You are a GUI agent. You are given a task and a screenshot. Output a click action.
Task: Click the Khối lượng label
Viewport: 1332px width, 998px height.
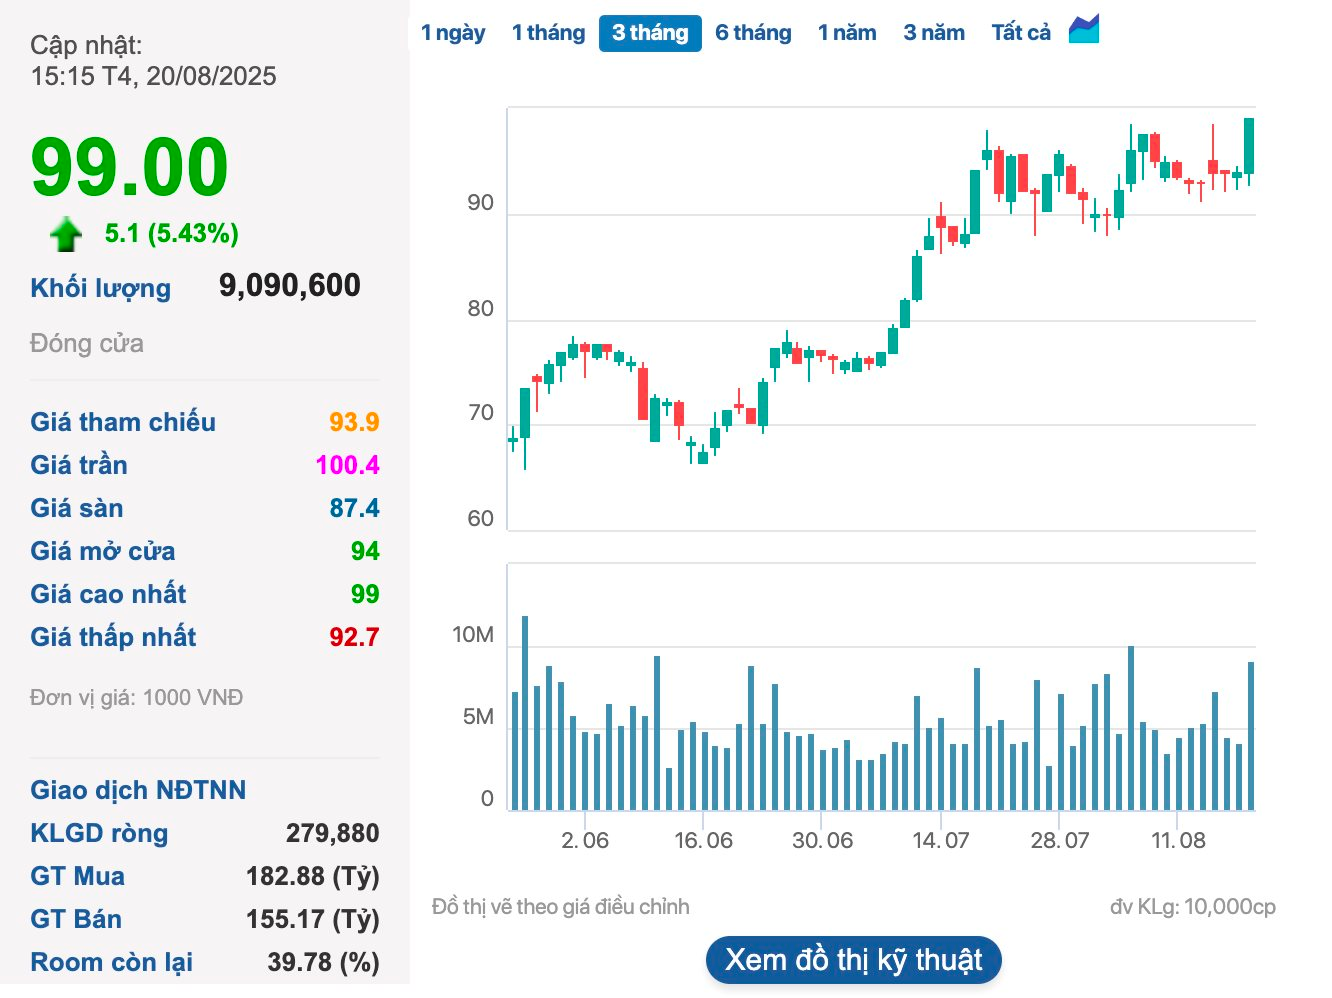[x=100, y=288]
